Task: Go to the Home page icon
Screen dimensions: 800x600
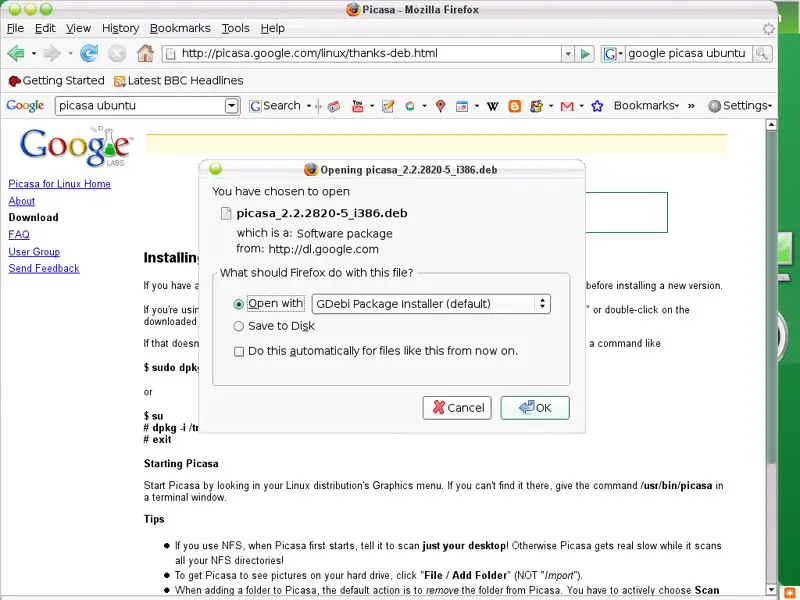Action: pyautogui.click(x=145, y=53)
